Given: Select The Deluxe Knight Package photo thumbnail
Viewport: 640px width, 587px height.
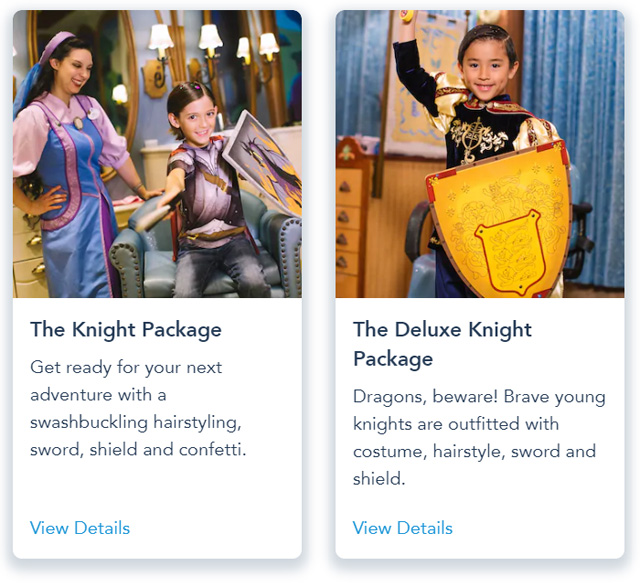Looking at the screenshot, I should point(480,154).
